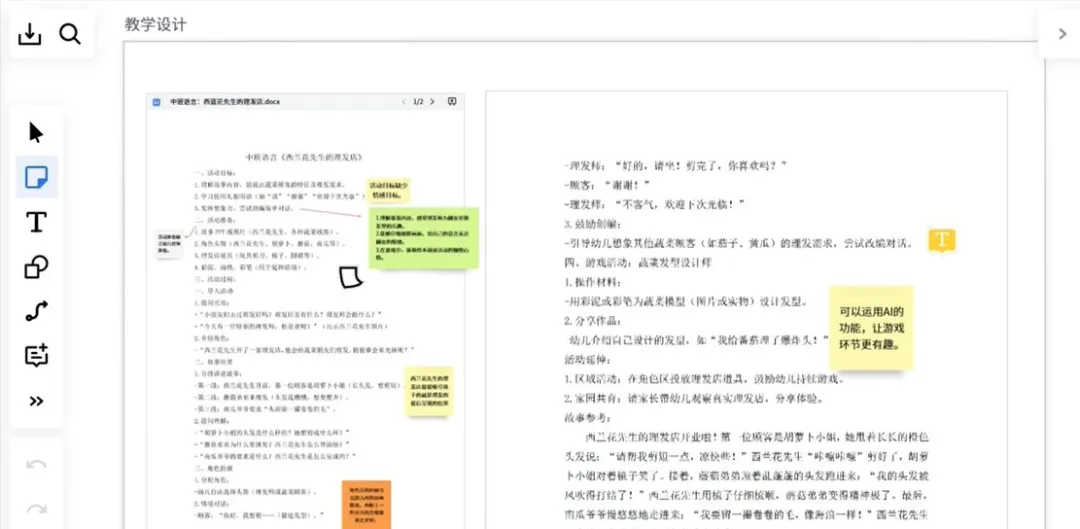Select the curved connector line tool

(37, 312)
